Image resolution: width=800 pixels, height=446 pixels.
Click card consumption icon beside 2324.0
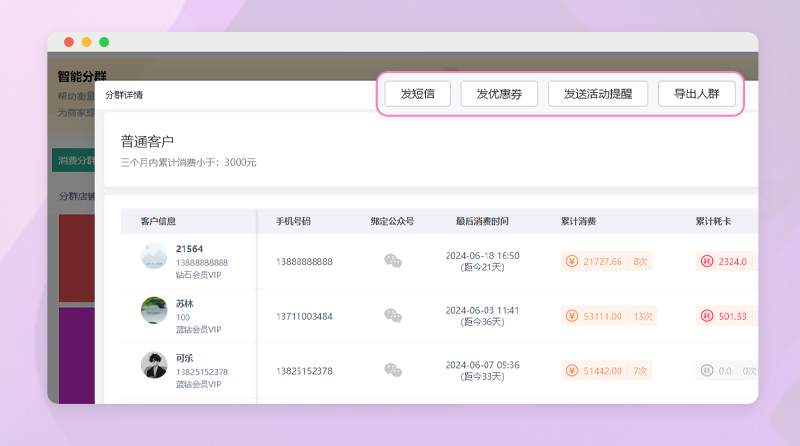tap(707, 261)
